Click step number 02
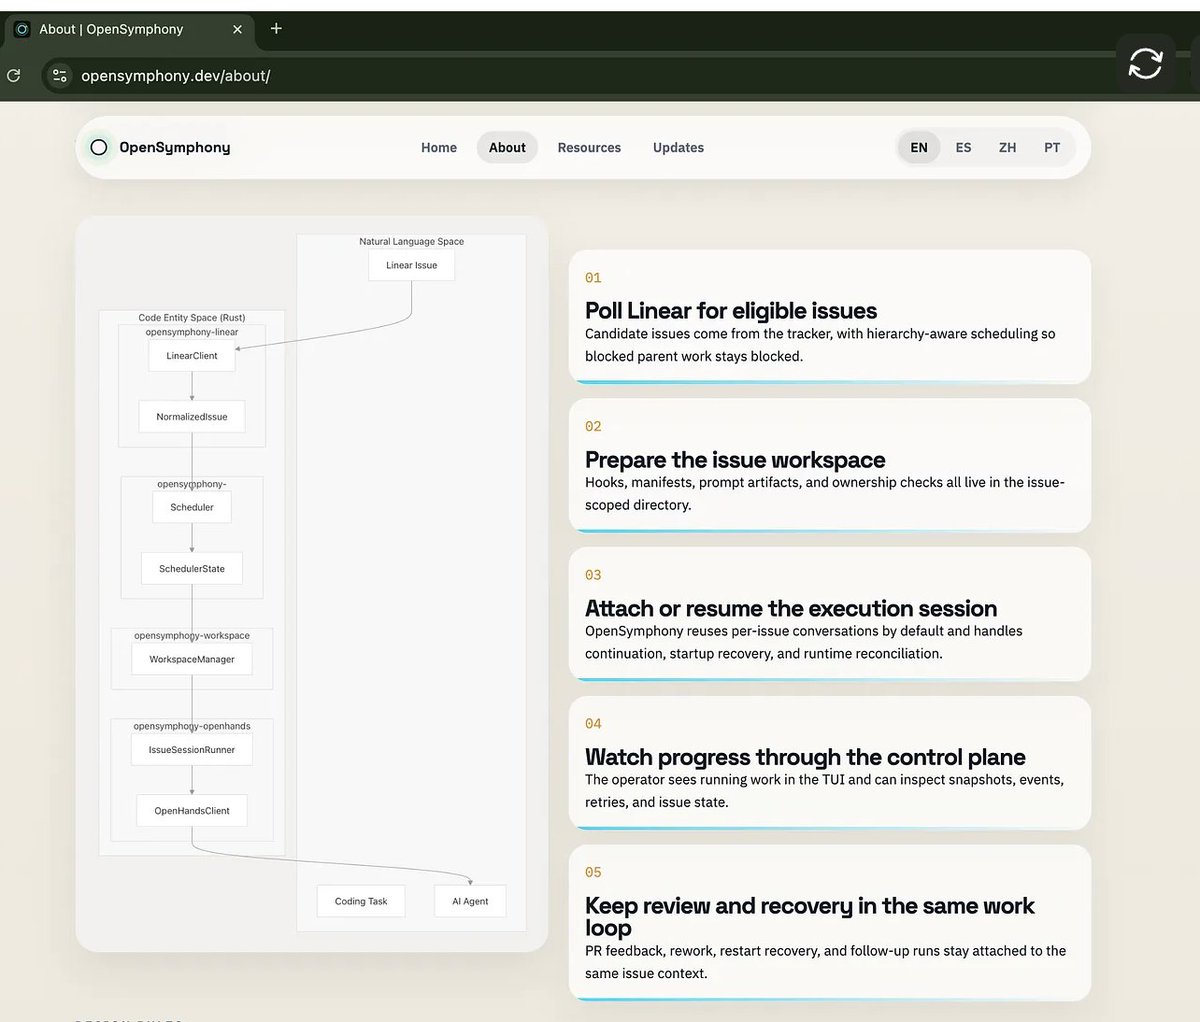1200x1022 pixels. [x=593, y=426]
